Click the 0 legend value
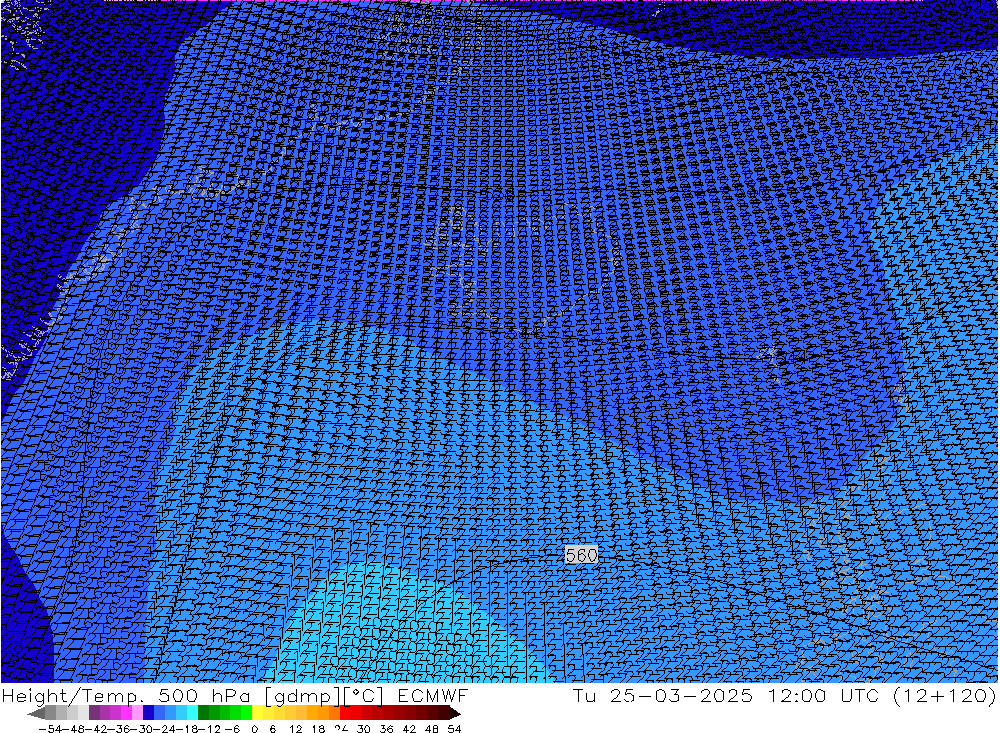This screenshot has height=733, width=1000. click(x=254, y=729)
